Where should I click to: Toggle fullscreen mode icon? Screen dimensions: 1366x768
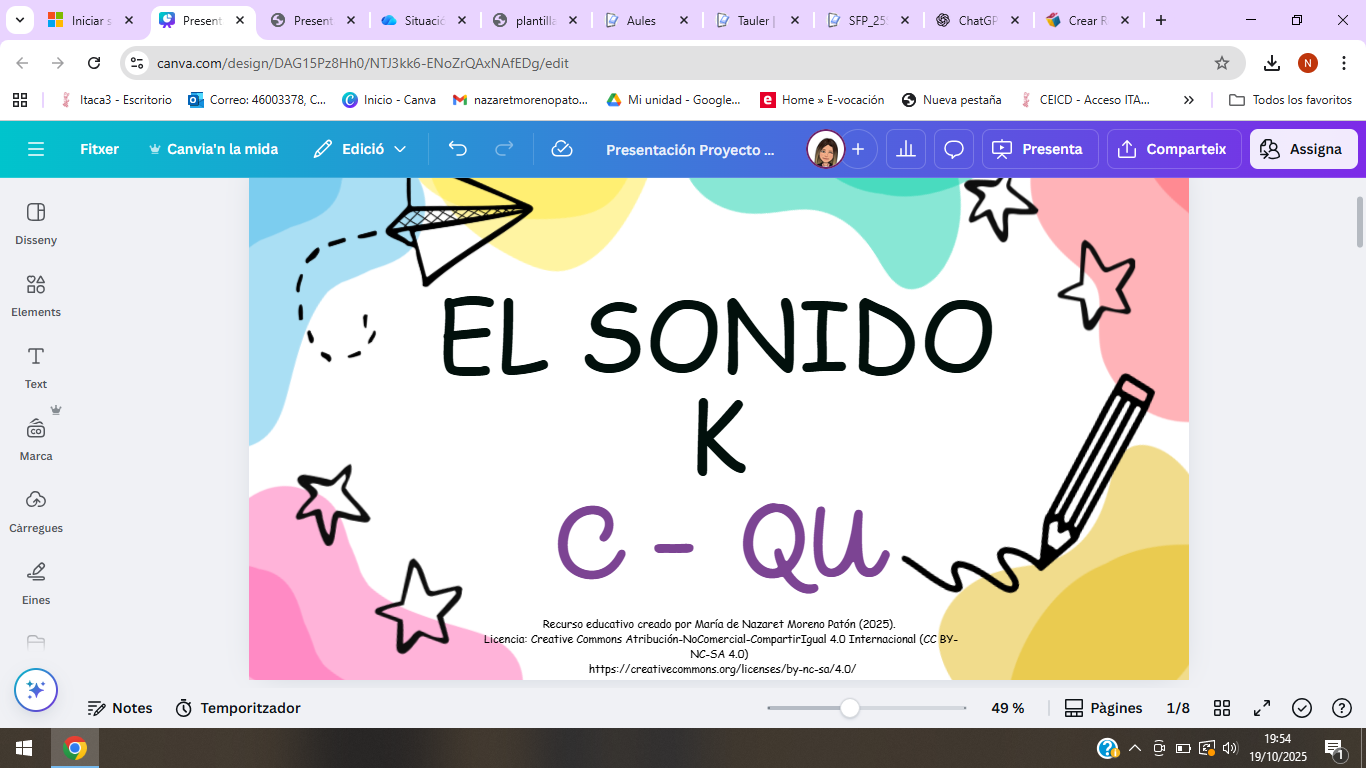click(1262, 708)
